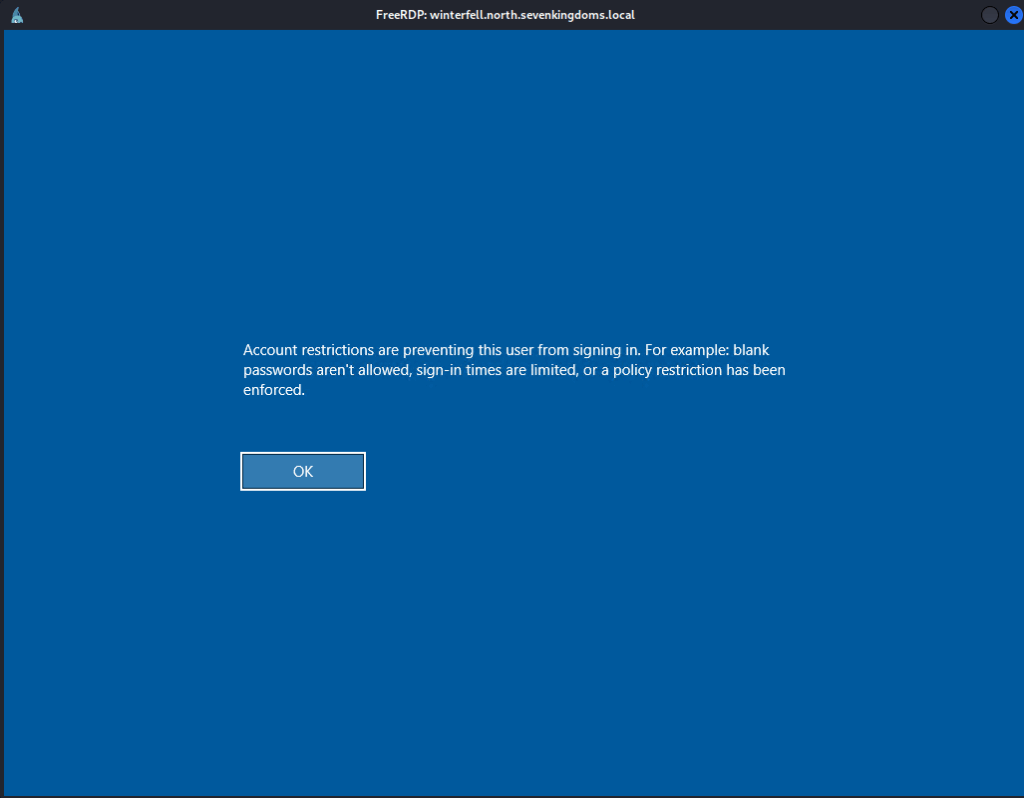Click the "FreeRDP:" prefix in the window title

pyautogui.click(x=402, y=15)
